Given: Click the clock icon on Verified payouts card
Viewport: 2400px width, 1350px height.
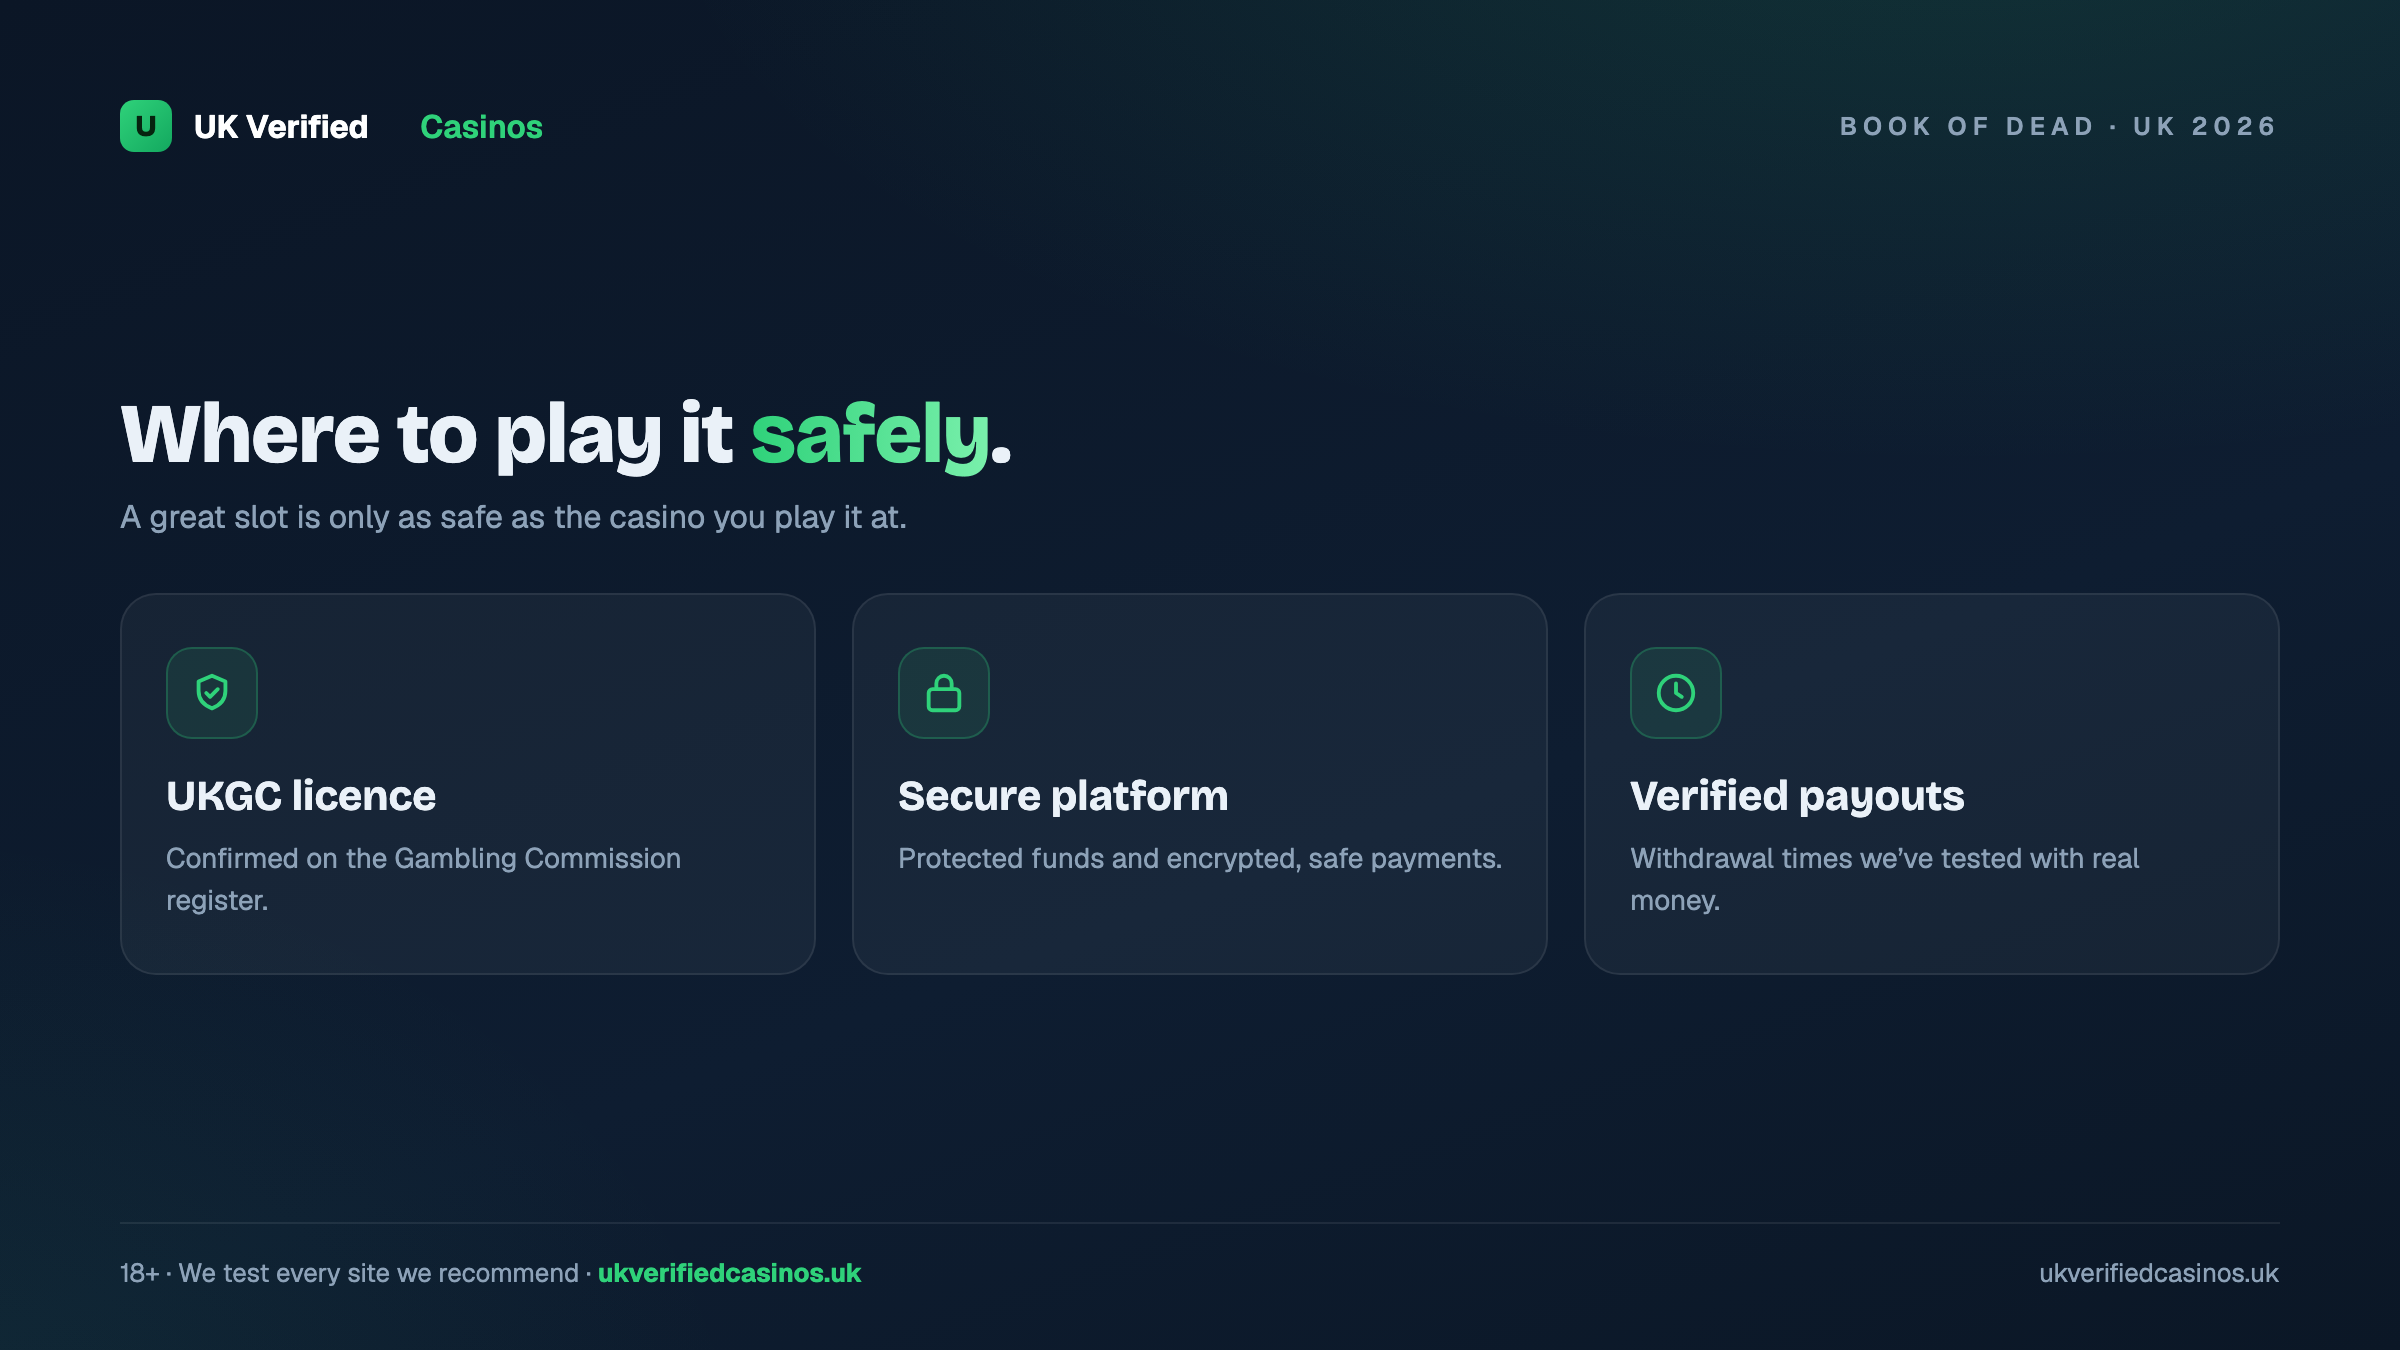Looking at the screenshot, I should pyautogui.click(x=1676, y=693).
